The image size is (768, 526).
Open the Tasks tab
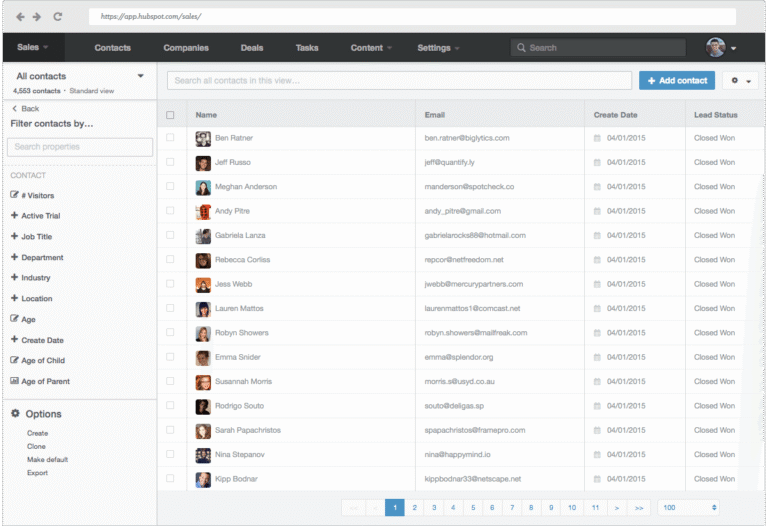[x=307, y=48]
